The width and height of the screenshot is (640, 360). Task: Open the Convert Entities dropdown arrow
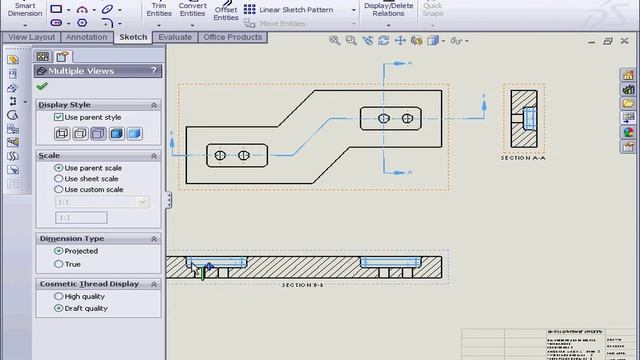(x=192, y=25)
